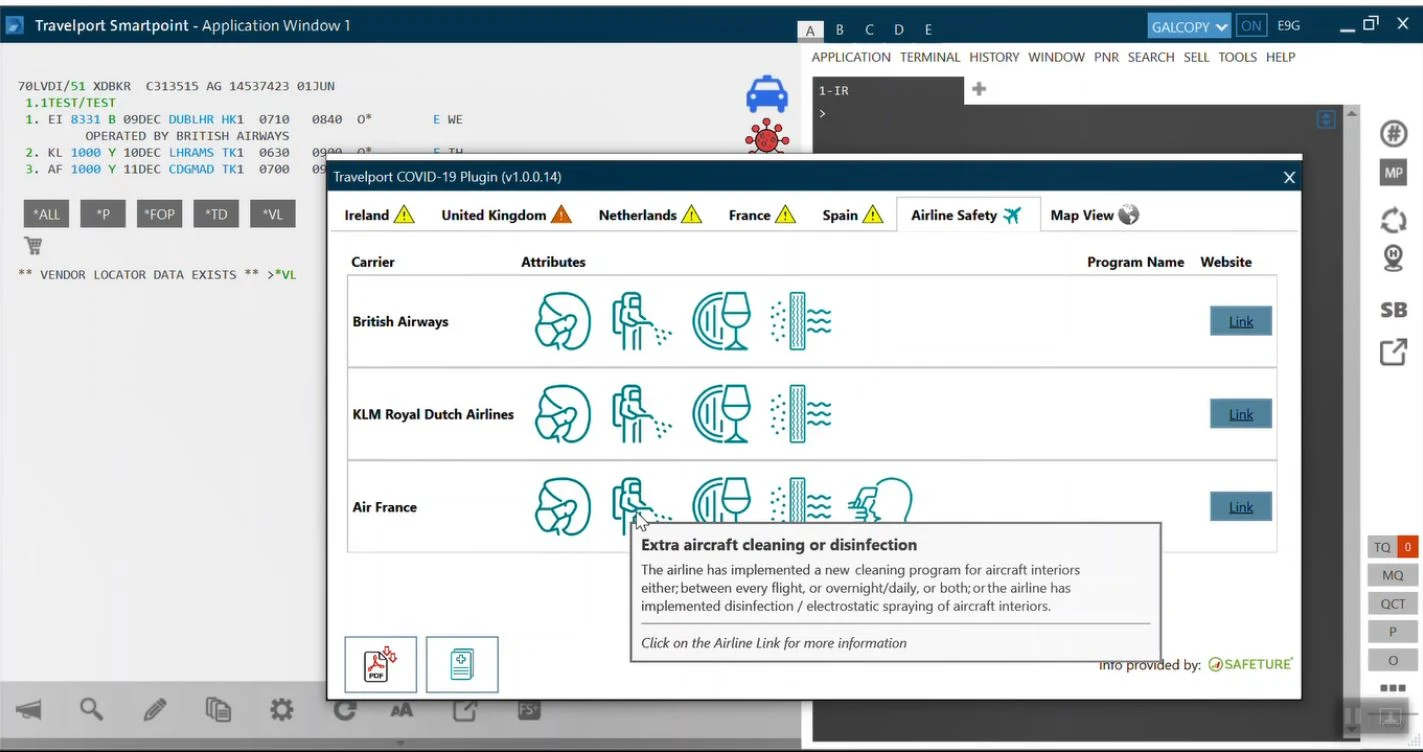The image size is (1423, 752).
Task: Open the HISTORY menu
Action: click(994, 57)
